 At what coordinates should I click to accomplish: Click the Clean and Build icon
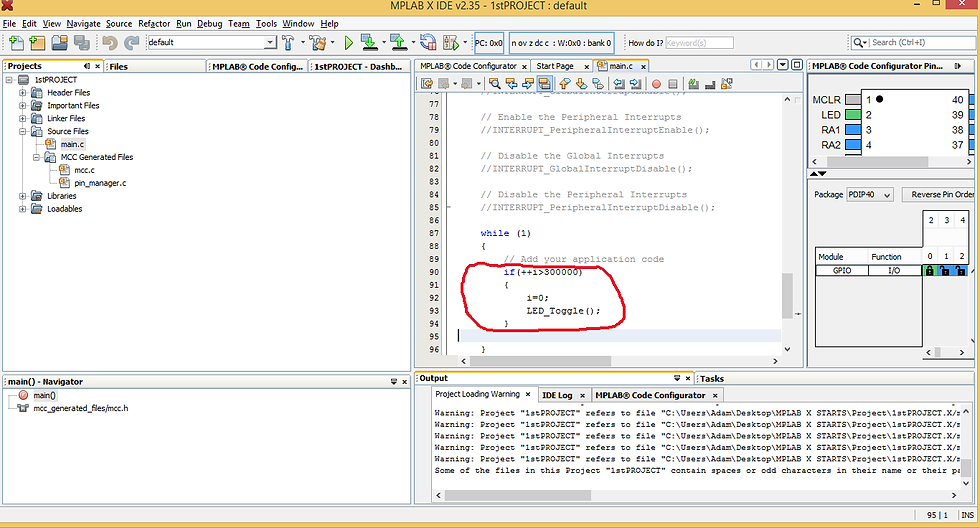tap(318, 42)
